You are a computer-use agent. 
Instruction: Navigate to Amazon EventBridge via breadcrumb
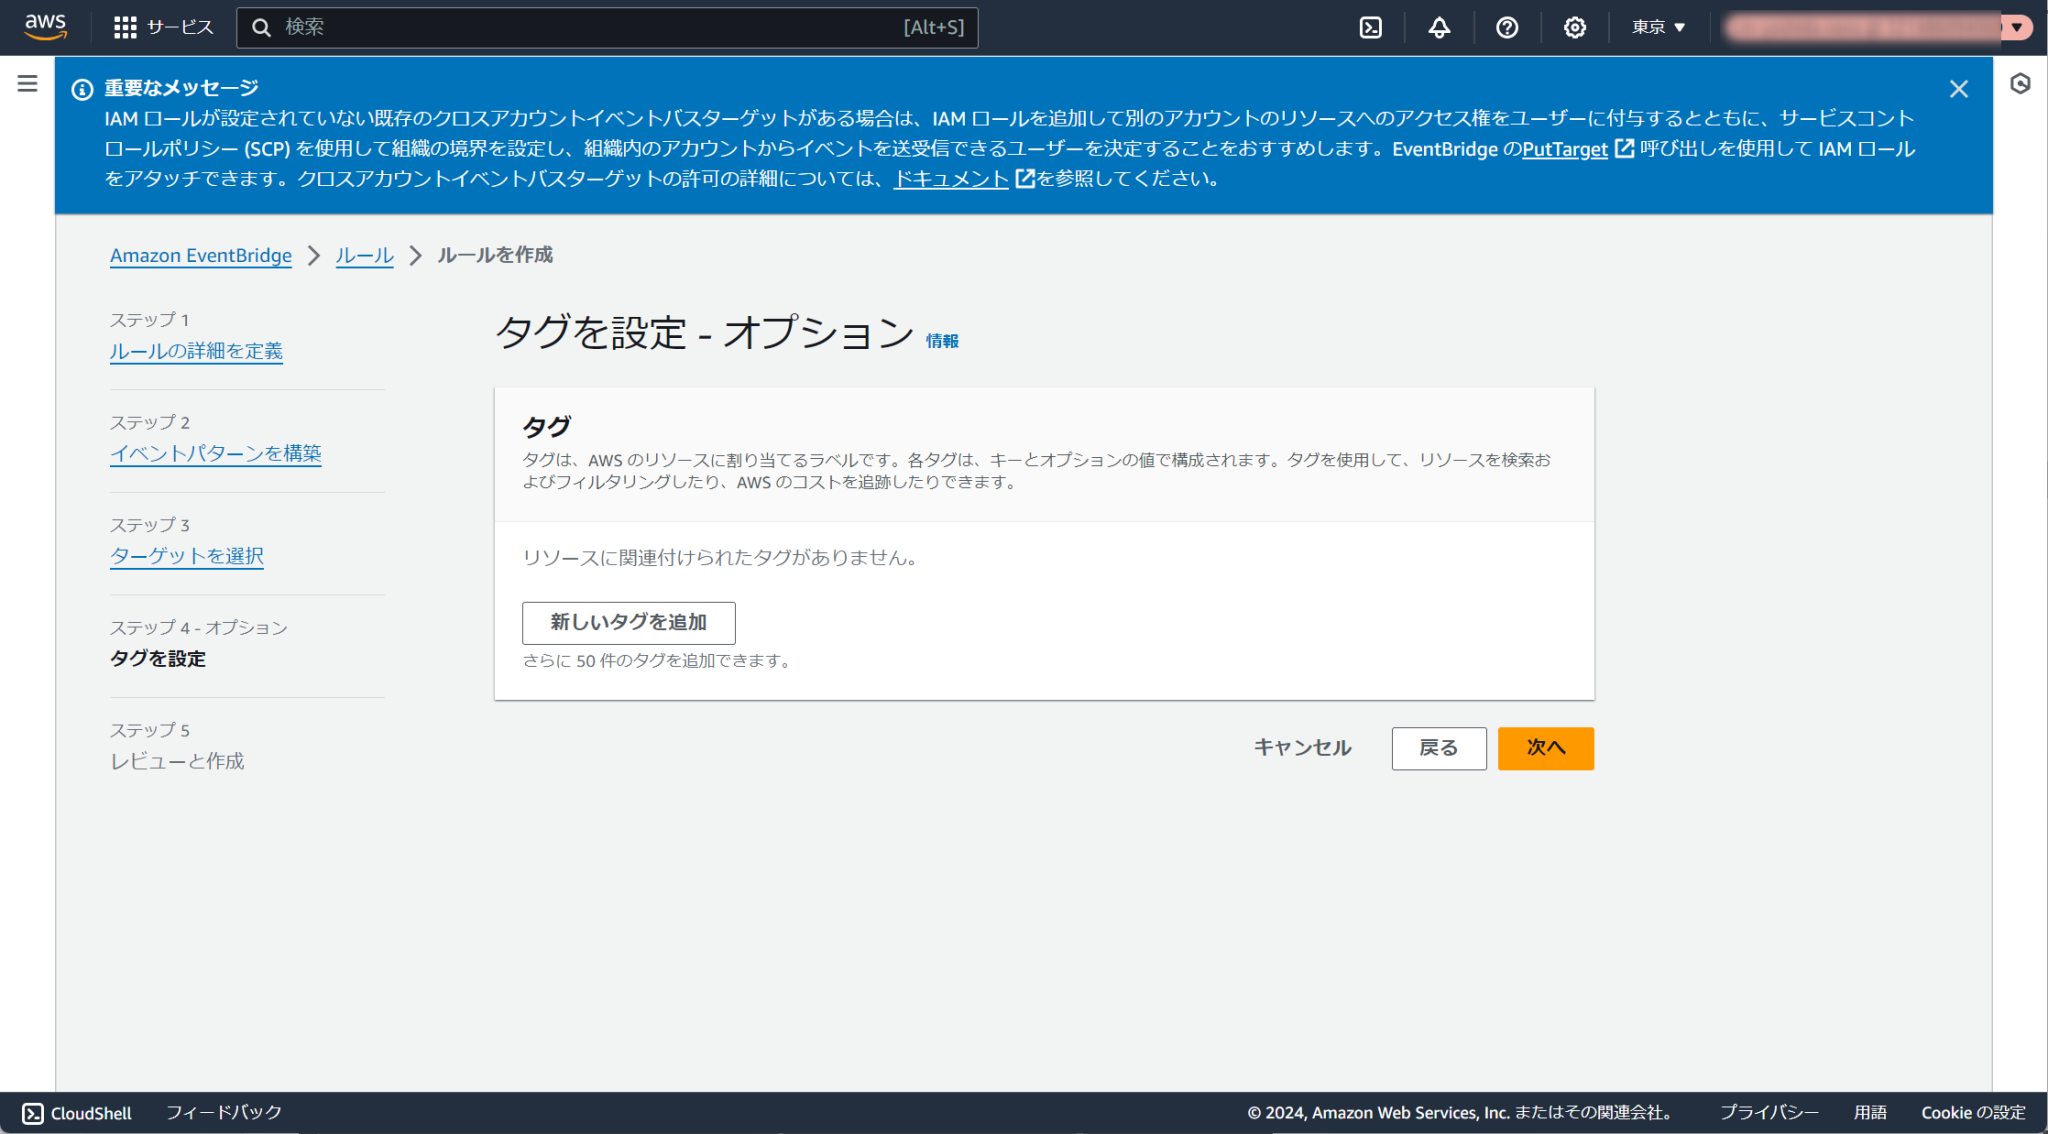200,256
